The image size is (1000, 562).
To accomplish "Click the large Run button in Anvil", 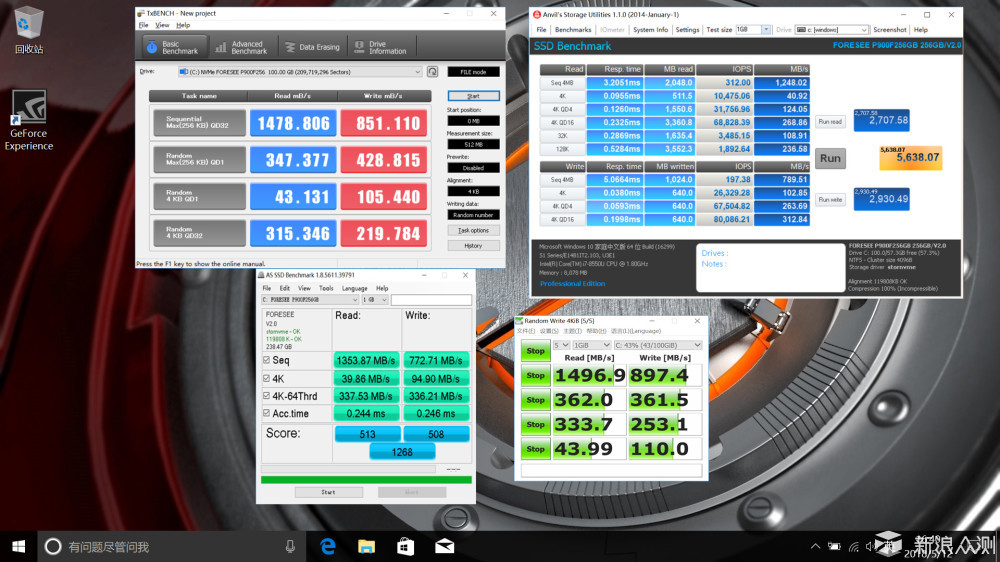I will [830, 158].
